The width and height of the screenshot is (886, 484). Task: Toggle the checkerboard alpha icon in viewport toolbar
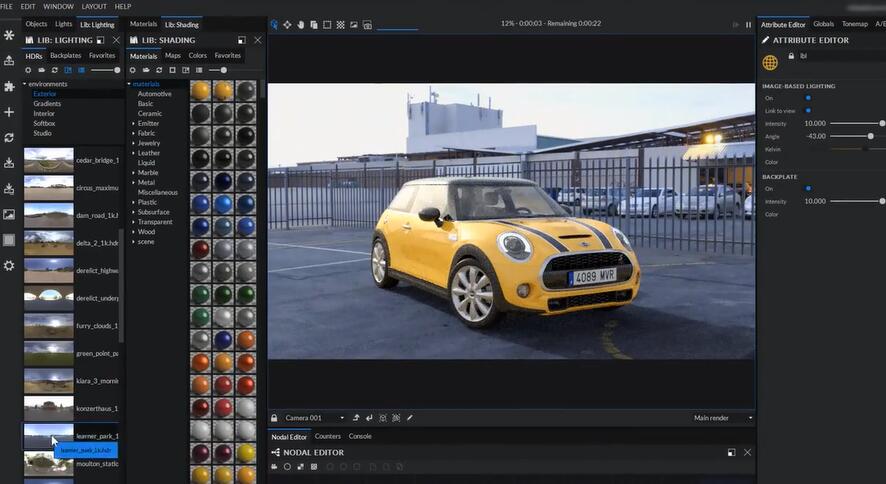click(341, 25)
